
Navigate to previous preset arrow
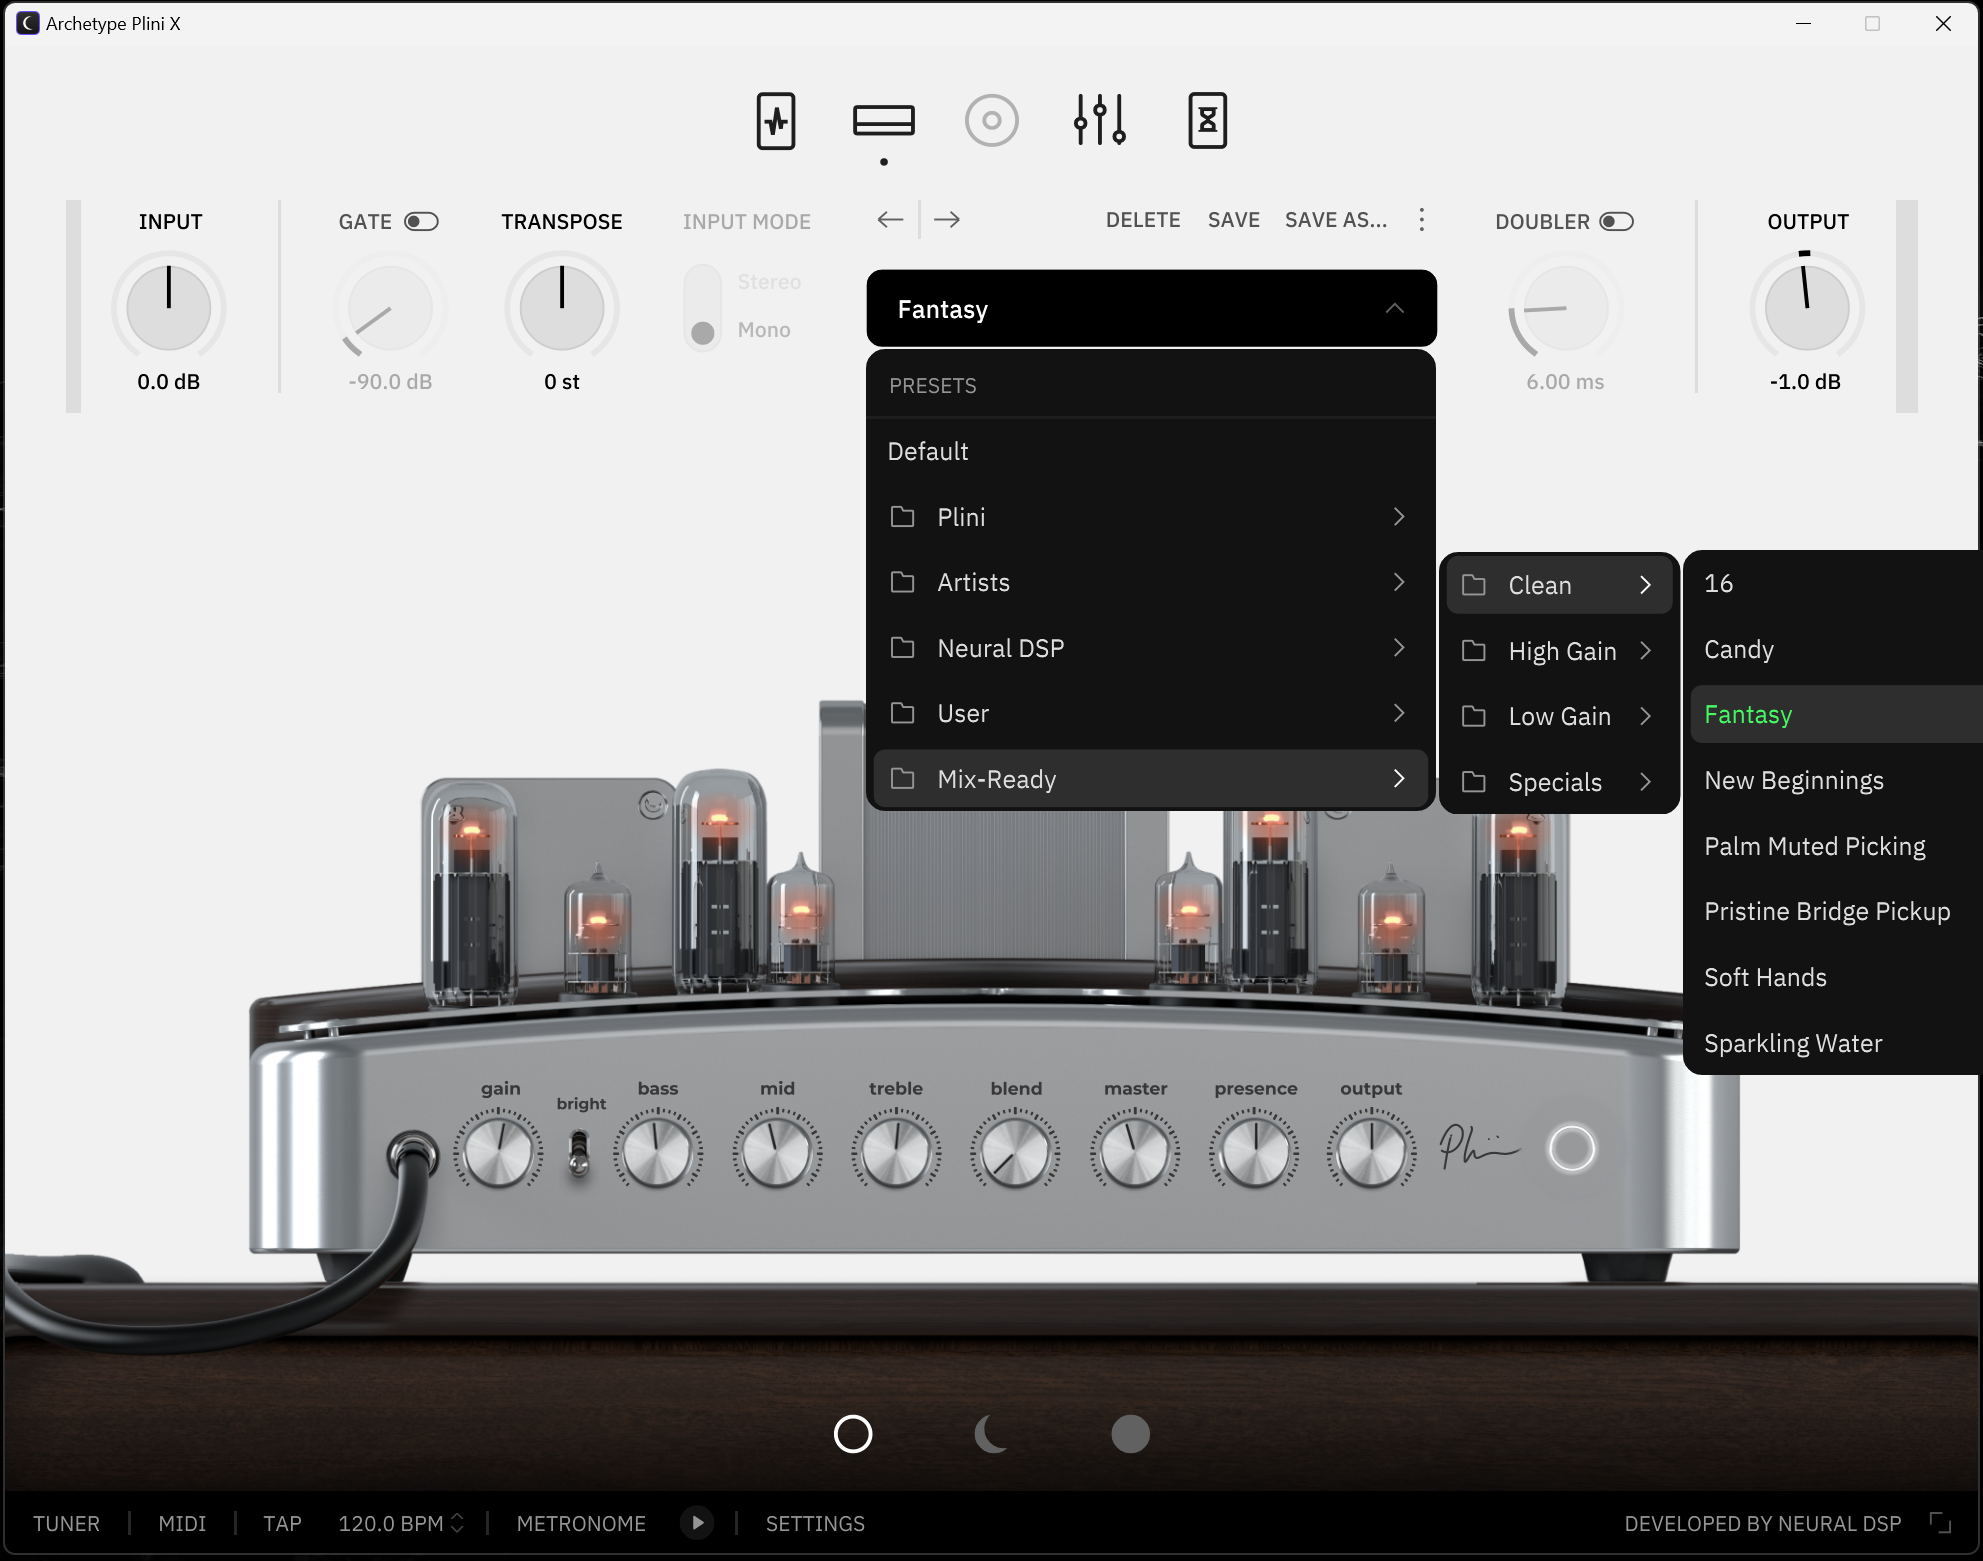(888, 222)
